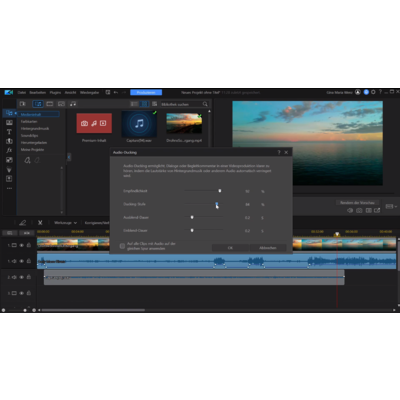Enable apply to all clips on same track checkbox
This screenshot has width=400, height=400.
(x=122, y=246)
